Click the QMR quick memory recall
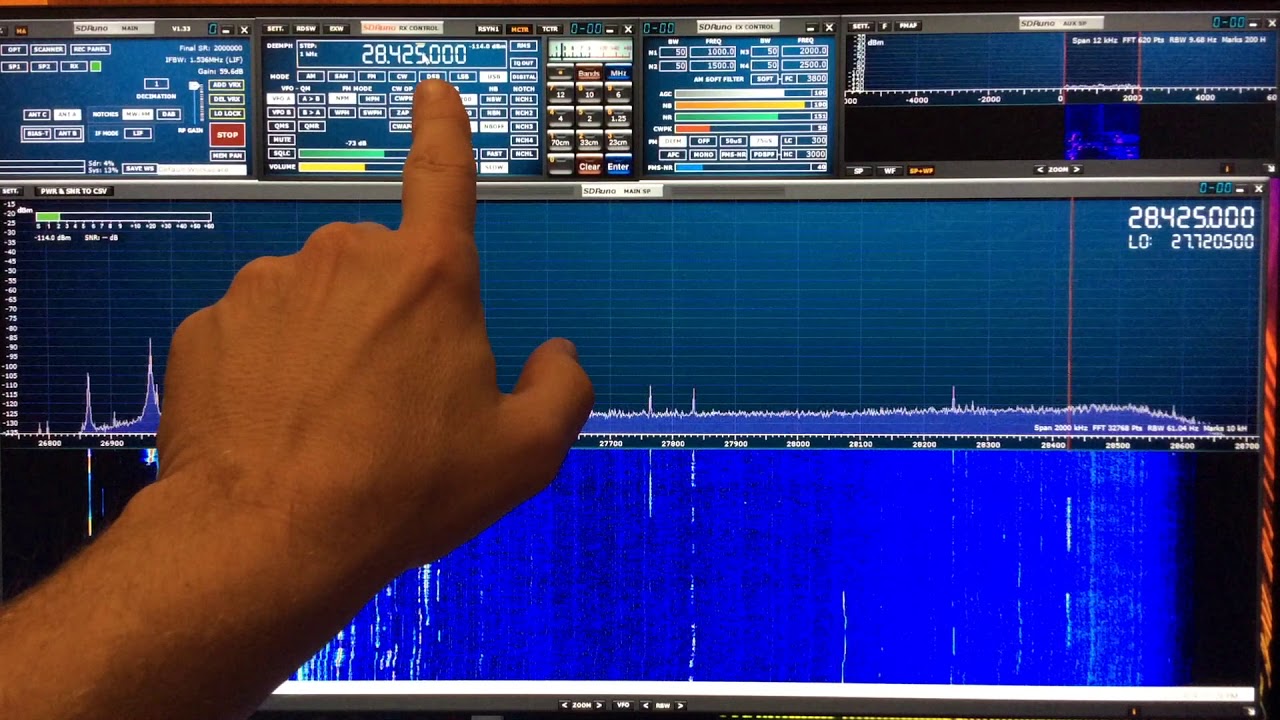Screen dimensions: 1280x720 [x=311, y=126]
